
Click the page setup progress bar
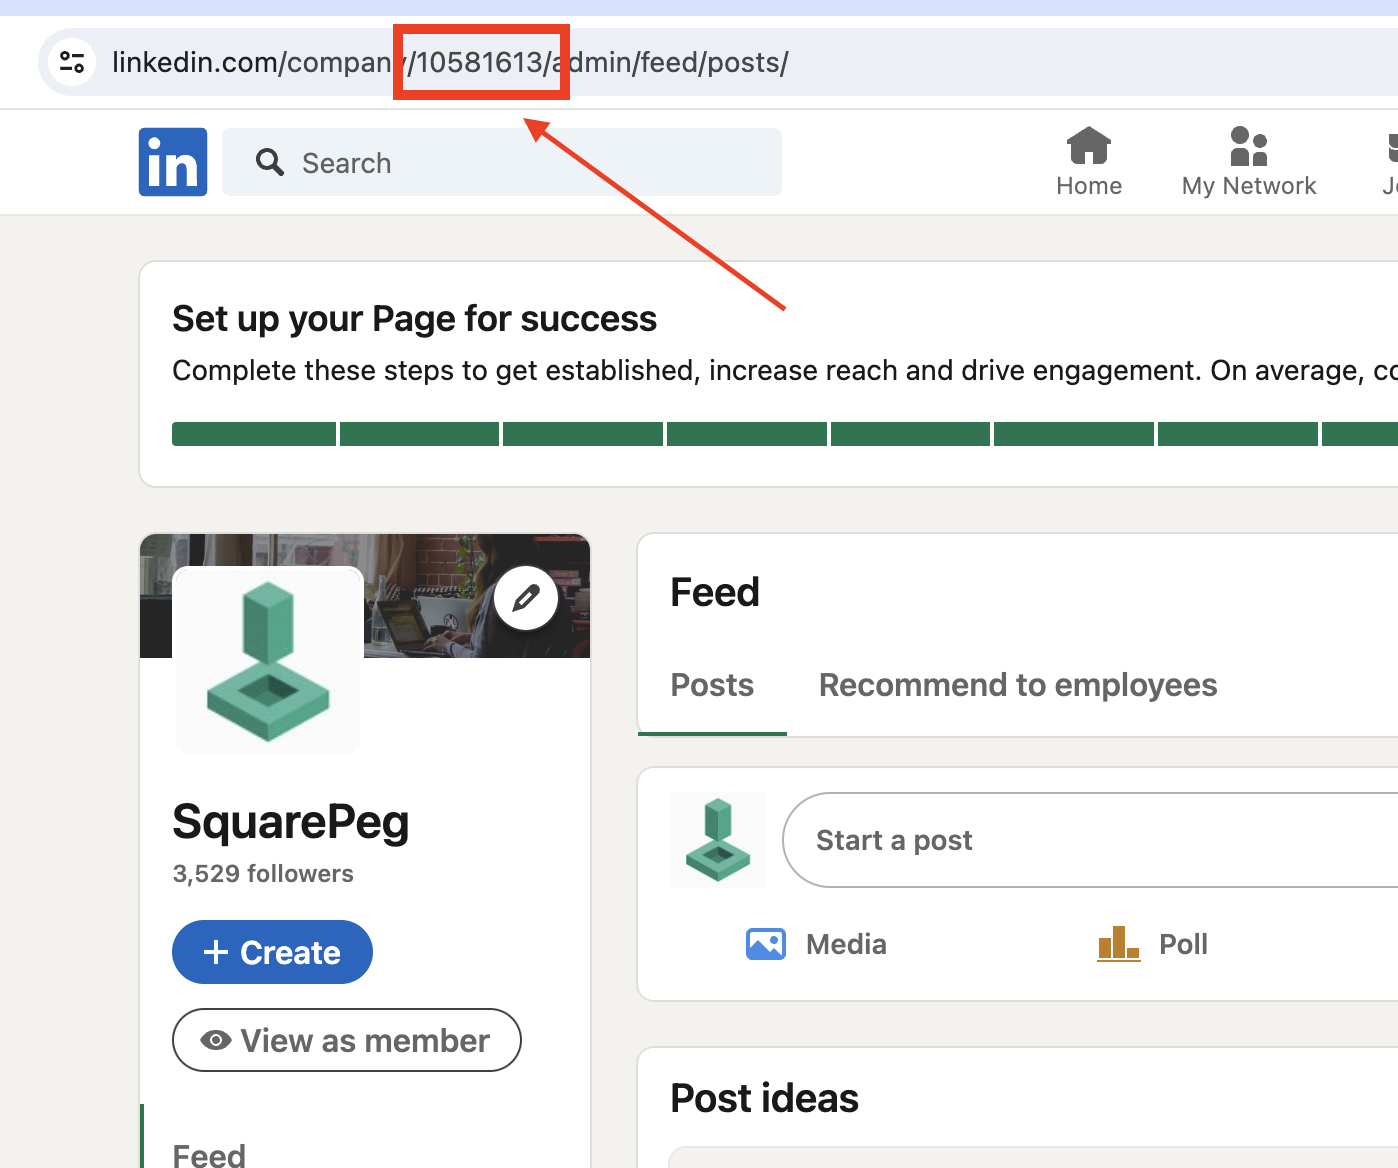[785, 434]
